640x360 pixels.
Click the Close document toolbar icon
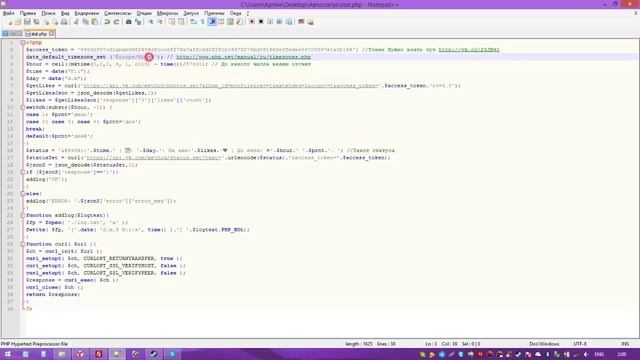tap(46, 22)
